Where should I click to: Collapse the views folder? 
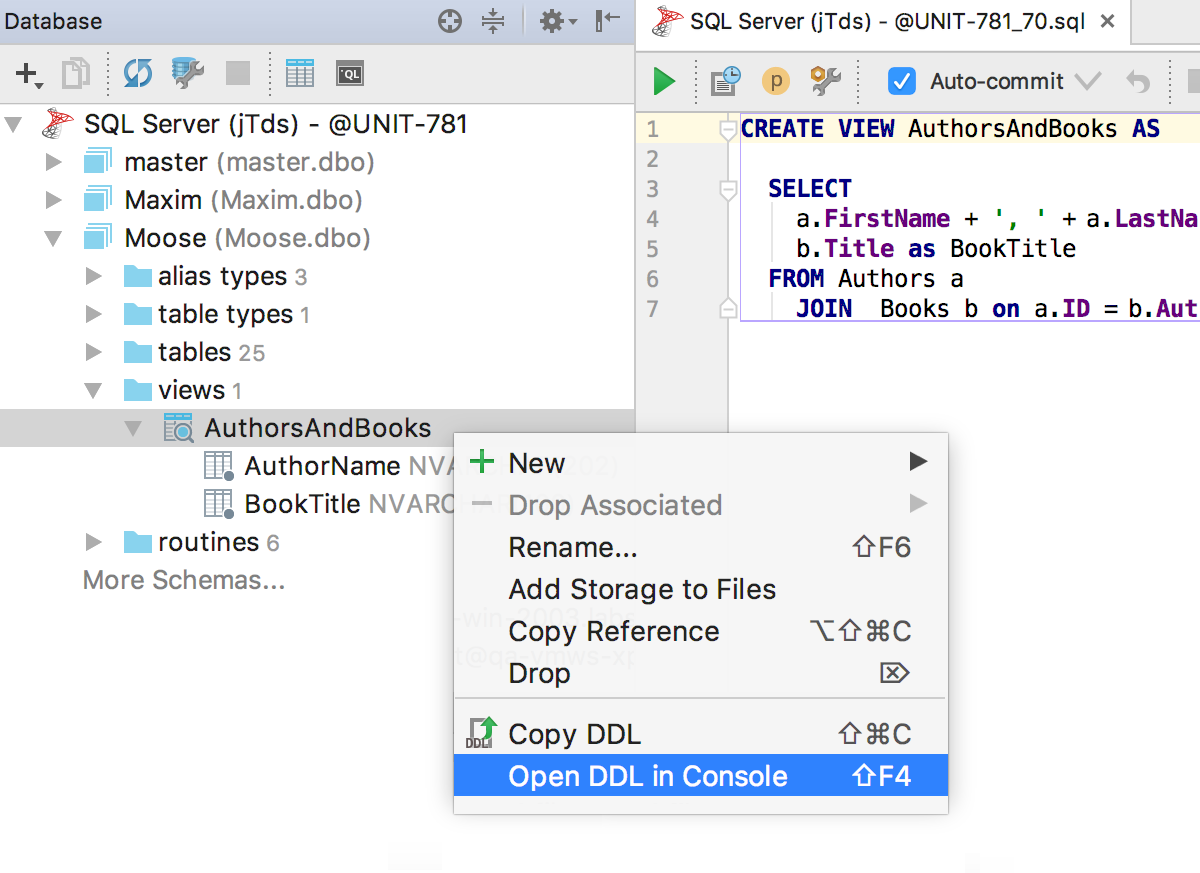click(93, 391)
